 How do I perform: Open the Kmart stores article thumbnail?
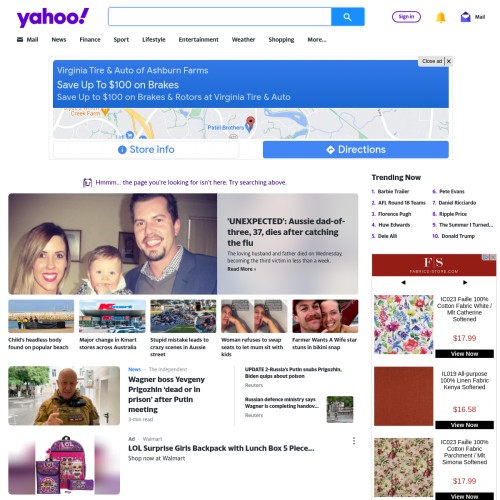pyautogui.click(x=112, y=316)
